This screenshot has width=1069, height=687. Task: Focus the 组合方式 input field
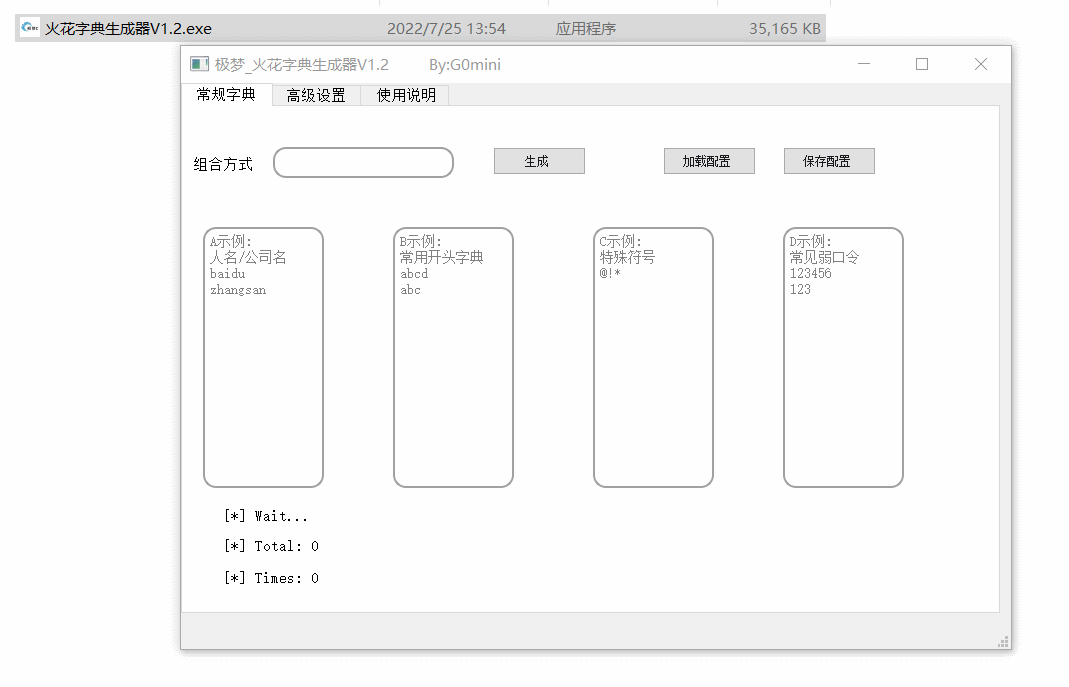coord(363,163)
